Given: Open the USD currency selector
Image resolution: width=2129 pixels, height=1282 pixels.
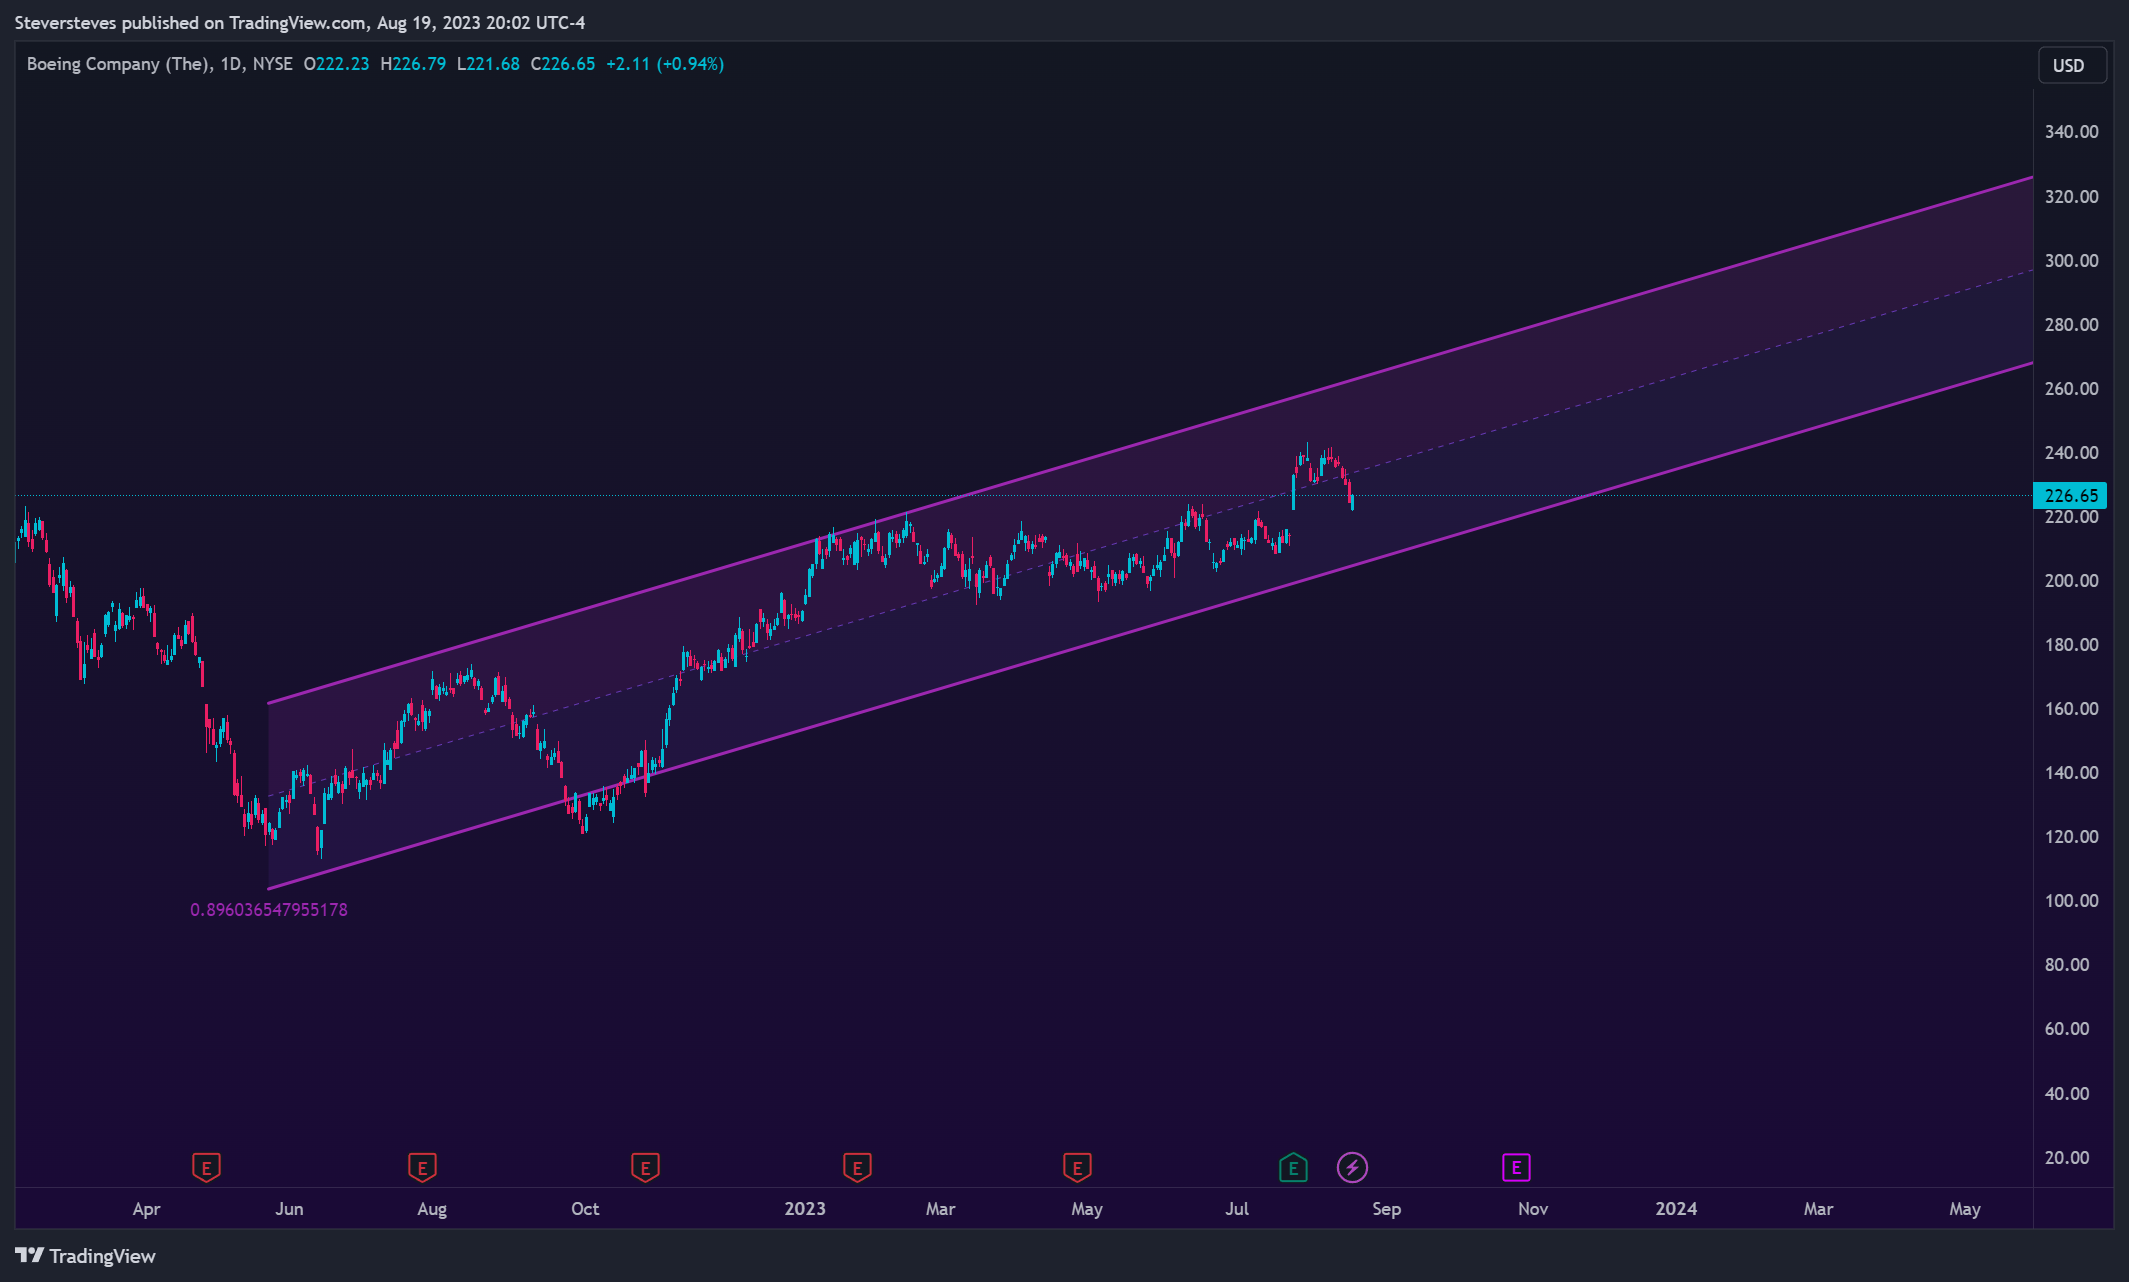Looking at the screenshot, I should click(x=2071, y=65).
